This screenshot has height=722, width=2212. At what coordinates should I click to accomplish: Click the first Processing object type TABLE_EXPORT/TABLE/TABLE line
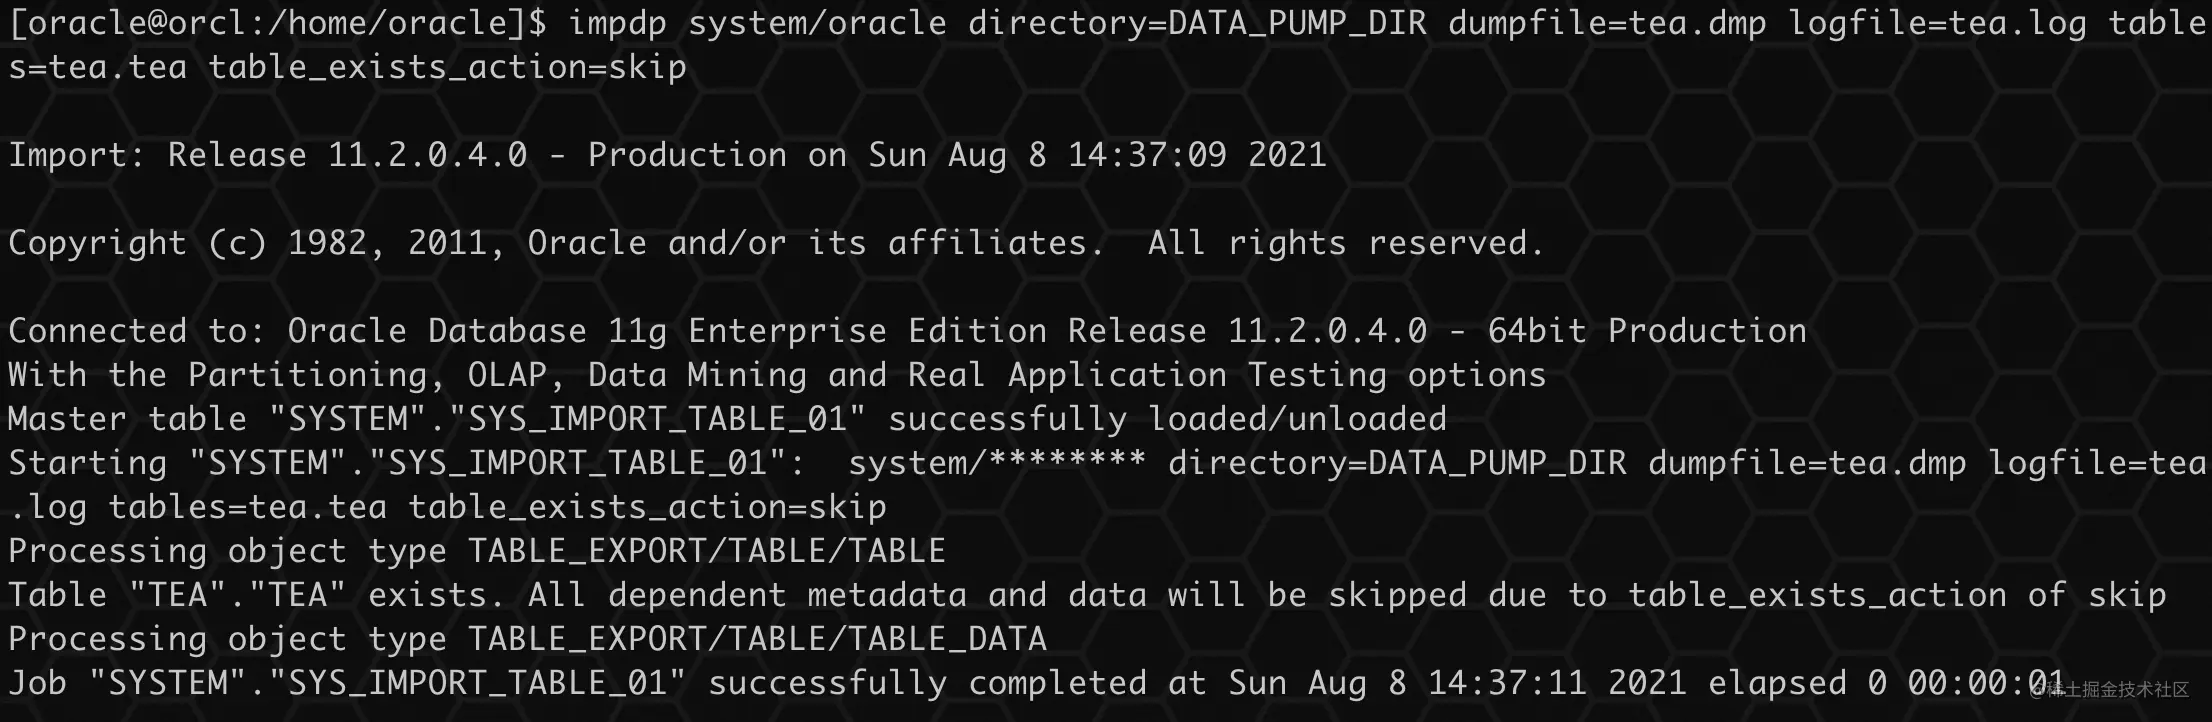point(477,551)
